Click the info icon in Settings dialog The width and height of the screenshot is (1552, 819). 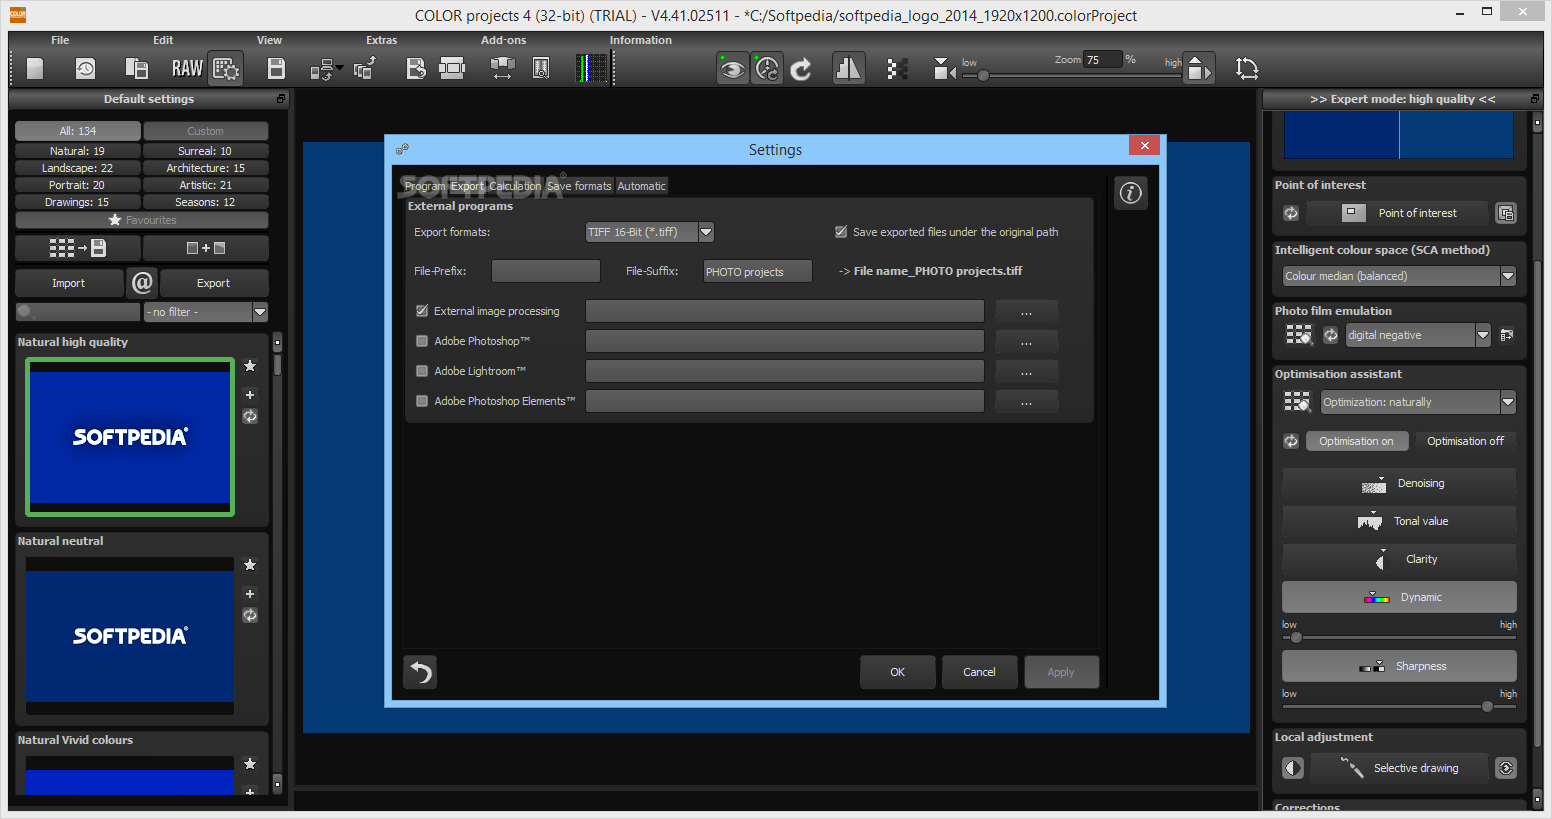[1131, 193]
